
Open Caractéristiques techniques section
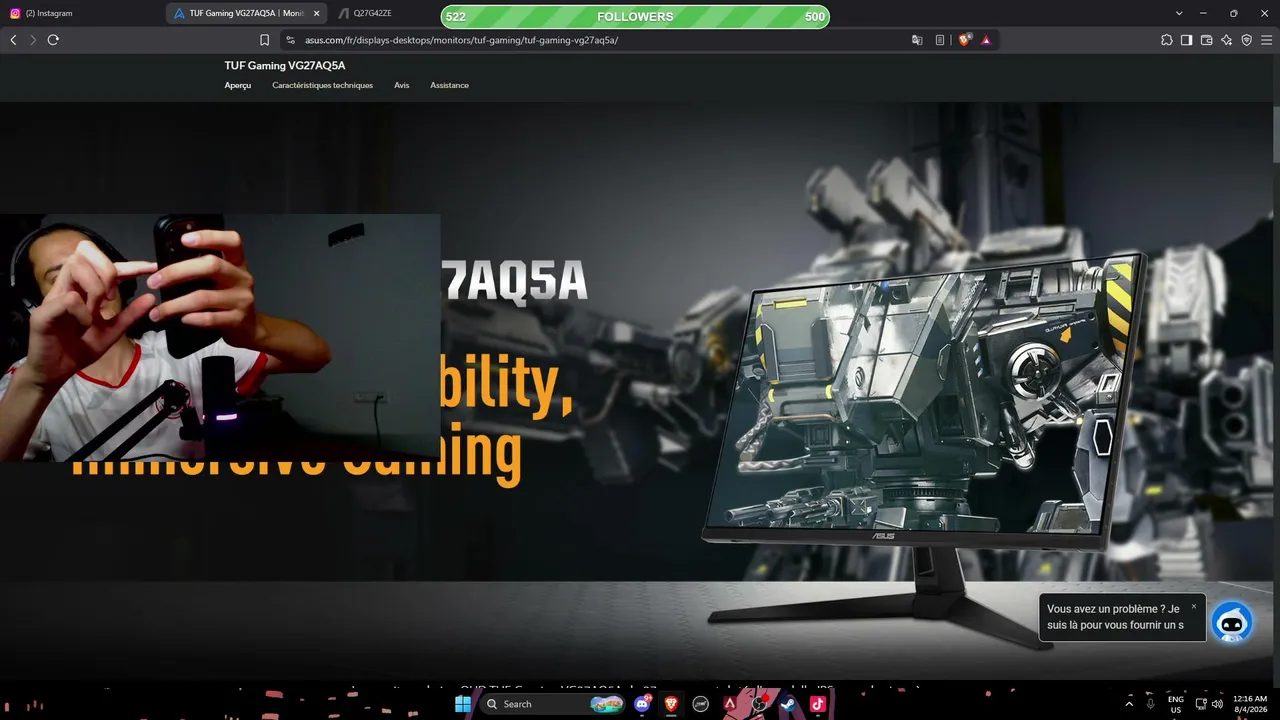pyautogui.click(x=322, y=85)
